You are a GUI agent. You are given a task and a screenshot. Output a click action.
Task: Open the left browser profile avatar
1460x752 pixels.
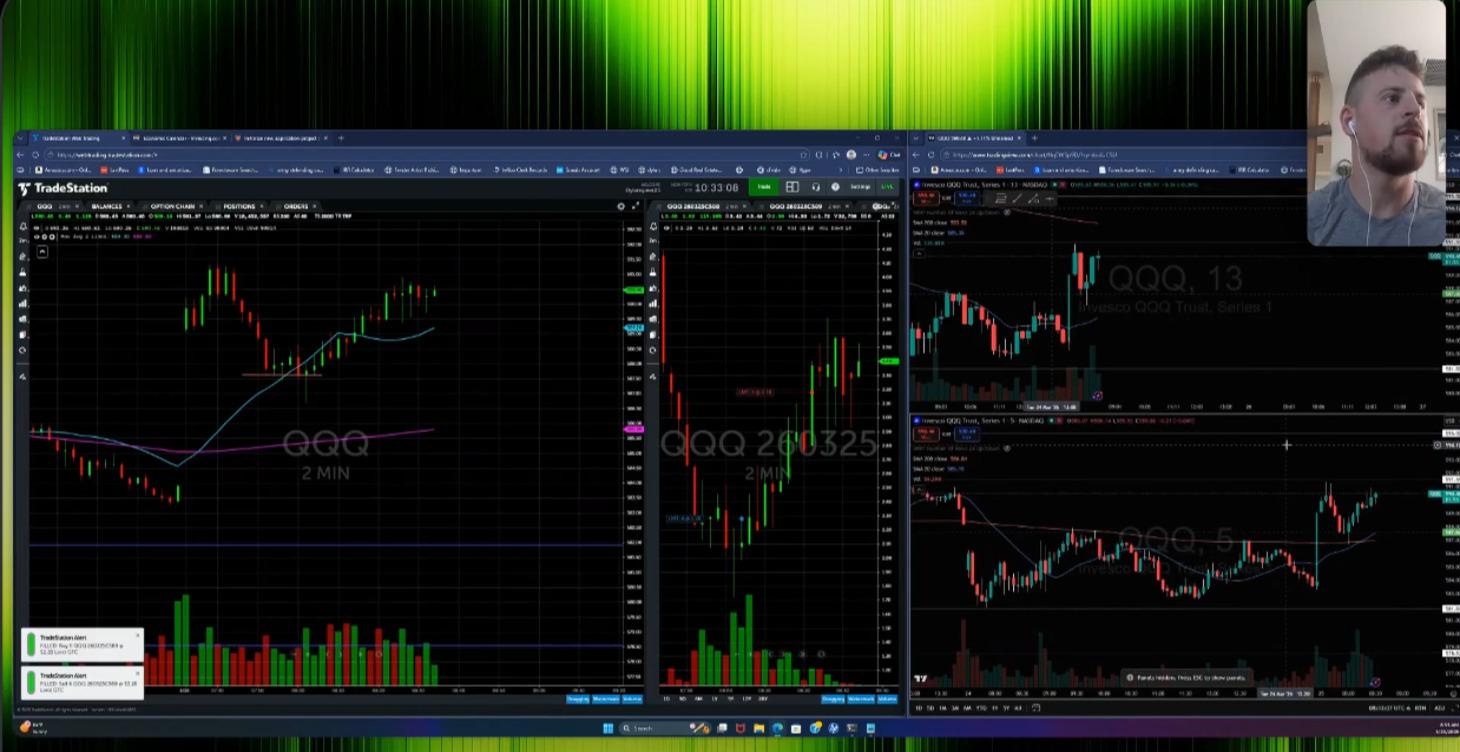851,155
